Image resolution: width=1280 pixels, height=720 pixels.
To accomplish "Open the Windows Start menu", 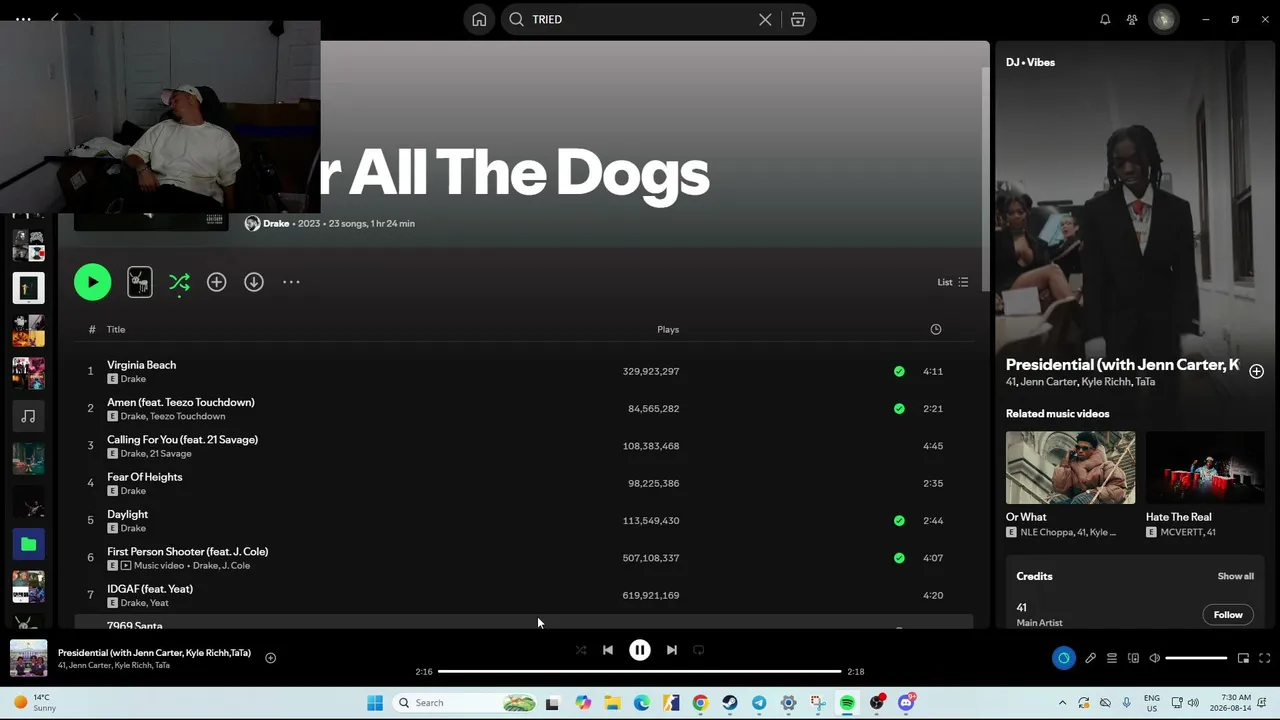I will click(375, 703).
